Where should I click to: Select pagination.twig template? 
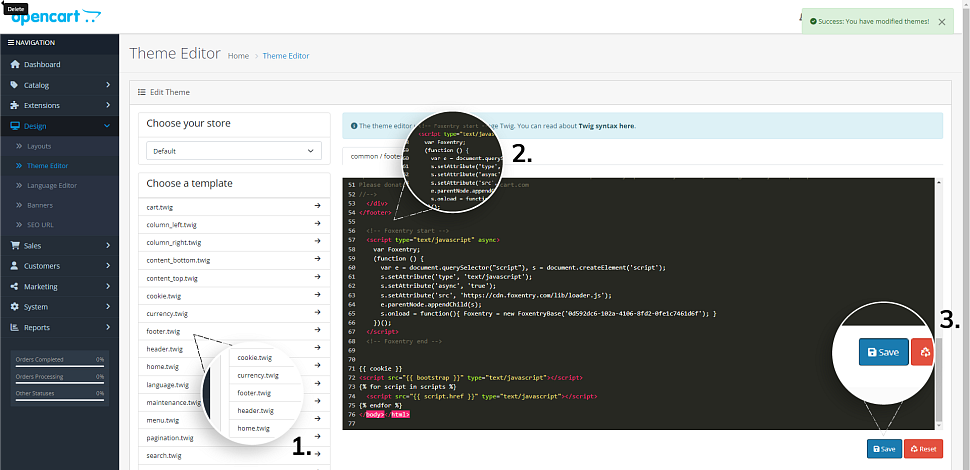pyautogui.click(x=170, y=438)
